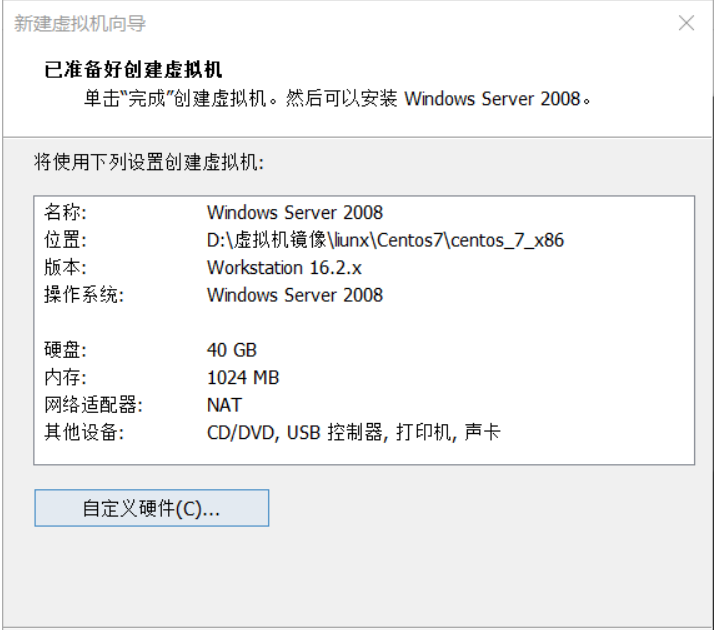
Task: Click the 已准备好创建虚拟机 heading
Action: click(x=133, y=70)
